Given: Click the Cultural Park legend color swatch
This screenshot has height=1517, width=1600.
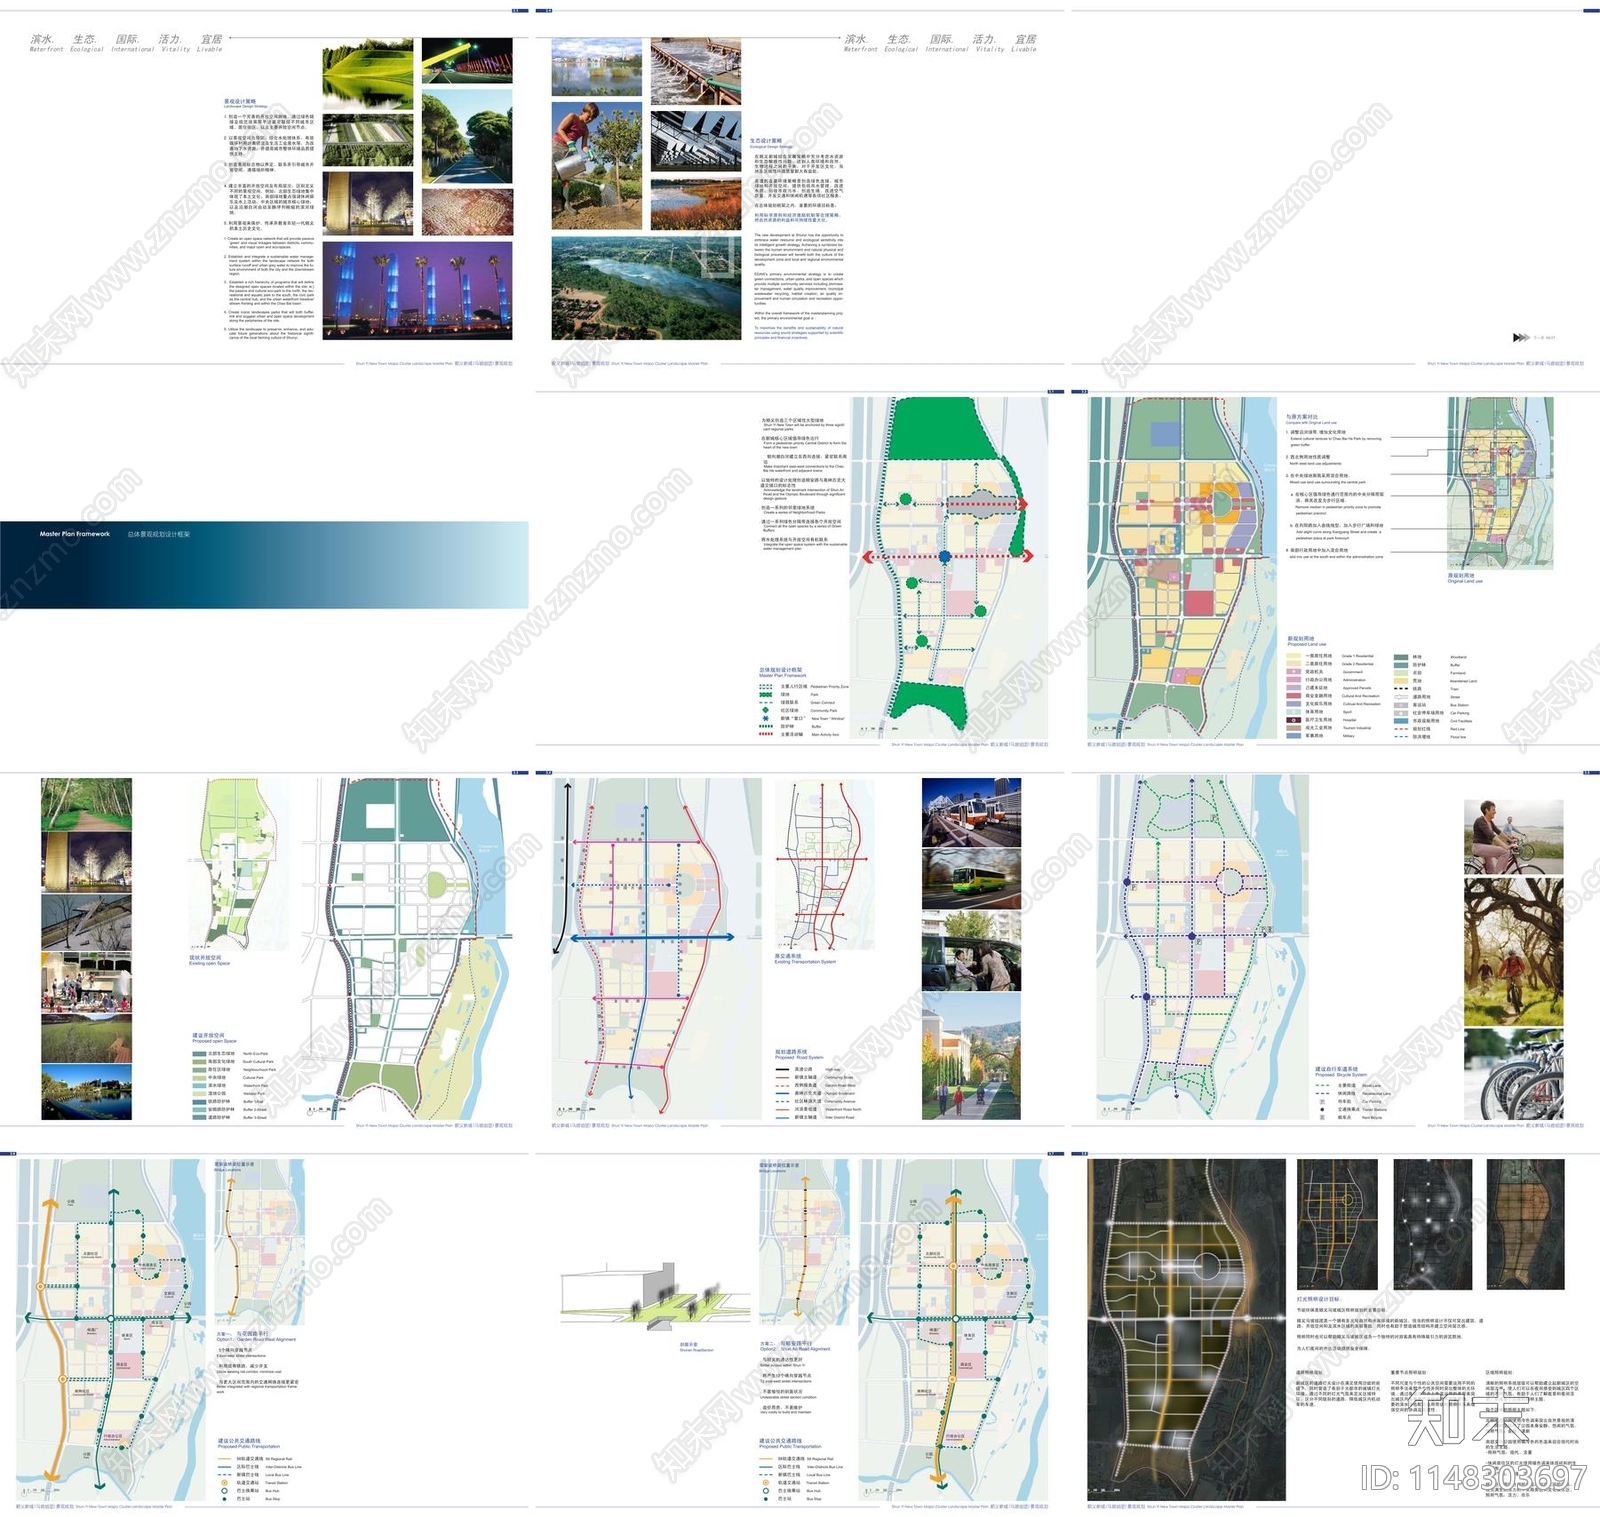Looking at the screenshot, I should [198, 1077].
